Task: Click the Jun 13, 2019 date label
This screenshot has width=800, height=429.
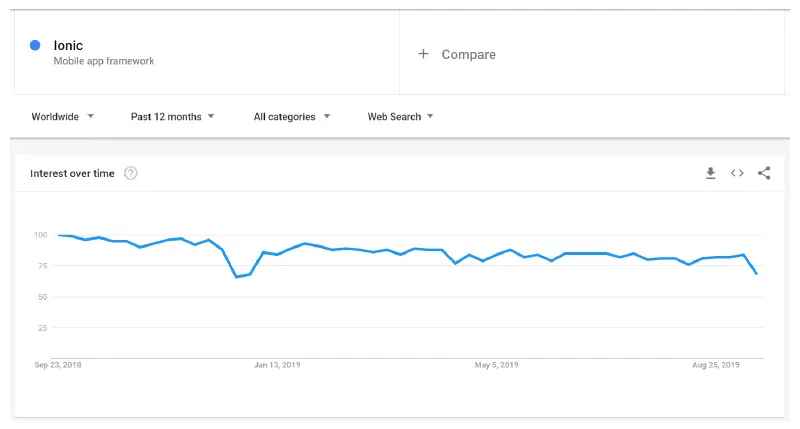Action: (x=277, y=365)
